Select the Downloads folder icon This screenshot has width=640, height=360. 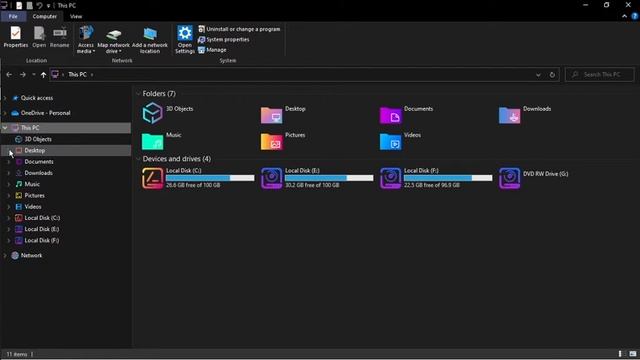pos(509,115)
